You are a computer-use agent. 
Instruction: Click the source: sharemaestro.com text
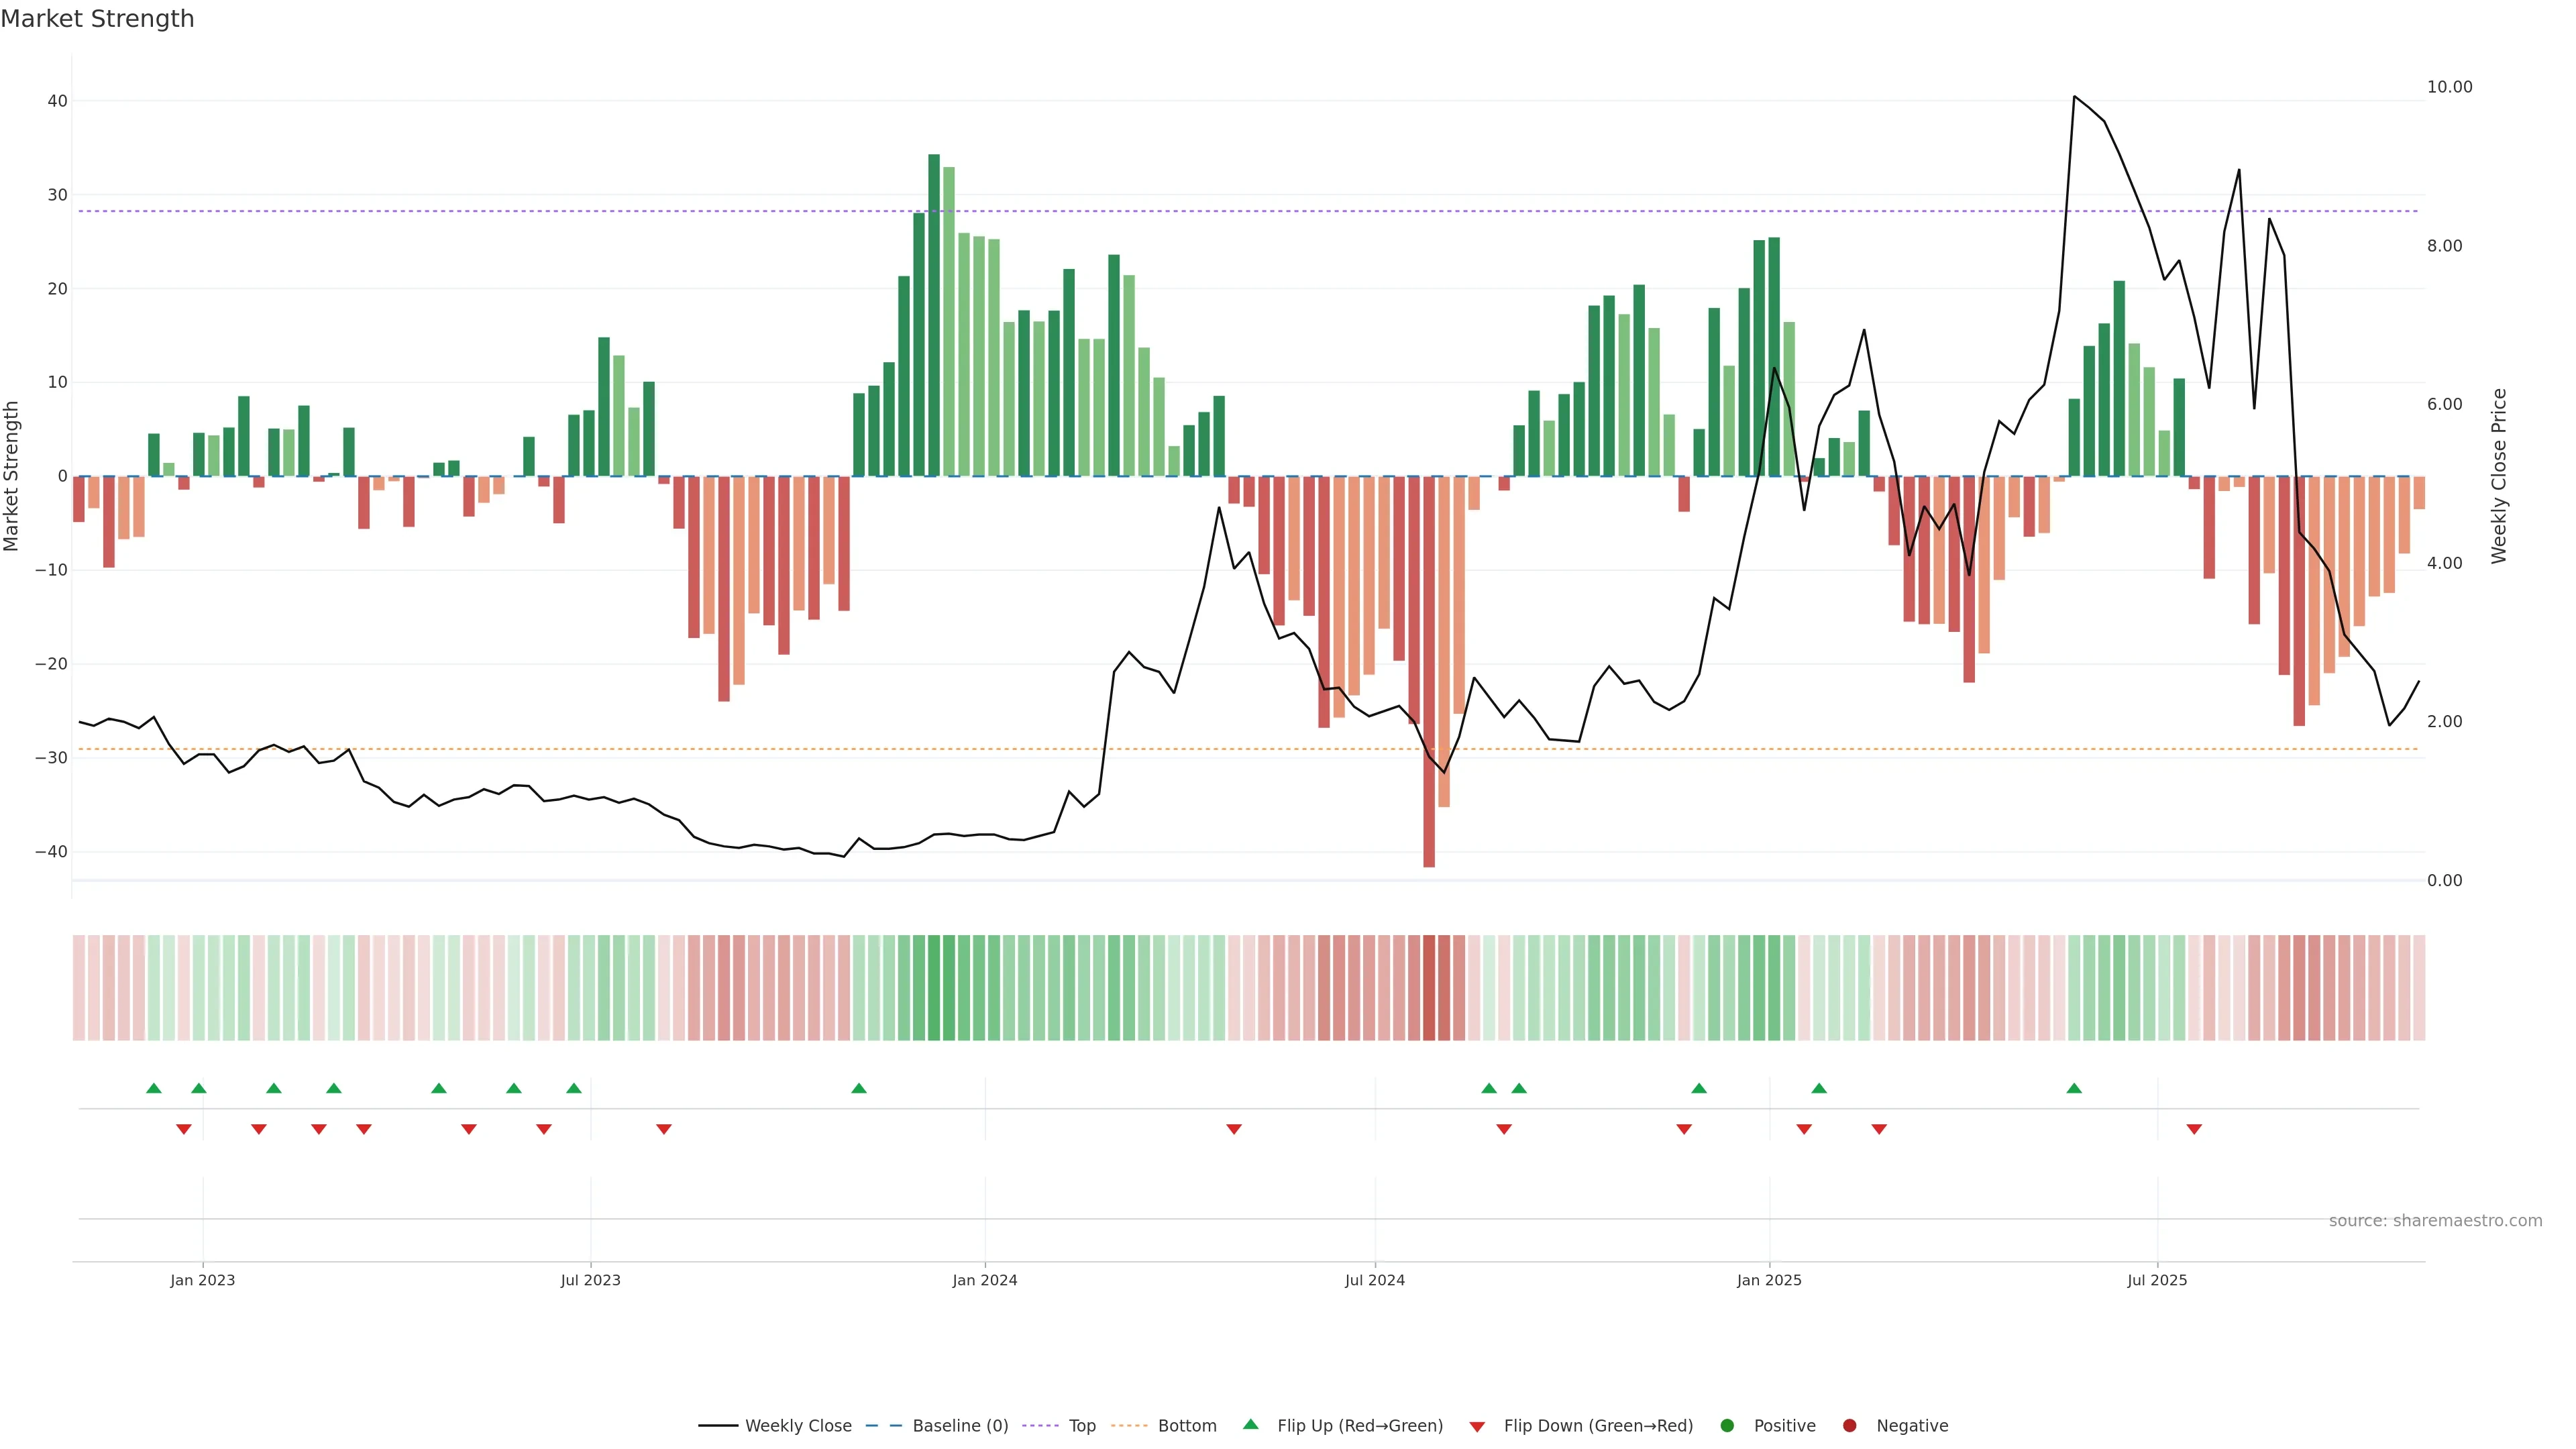click(2435, 1221)
